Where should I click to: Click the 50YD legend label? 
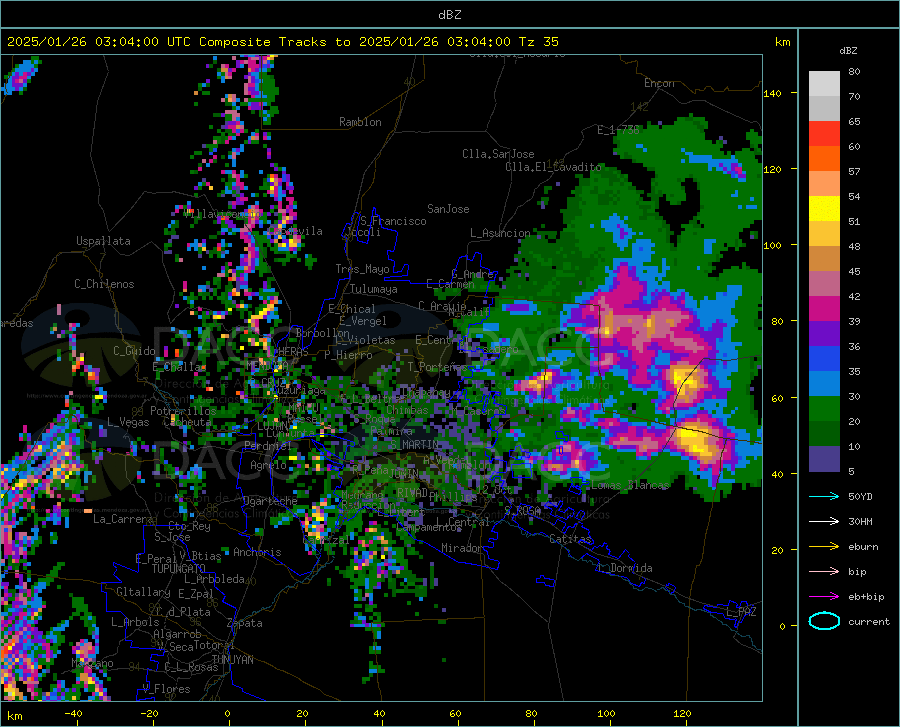(x=860, y=496)
